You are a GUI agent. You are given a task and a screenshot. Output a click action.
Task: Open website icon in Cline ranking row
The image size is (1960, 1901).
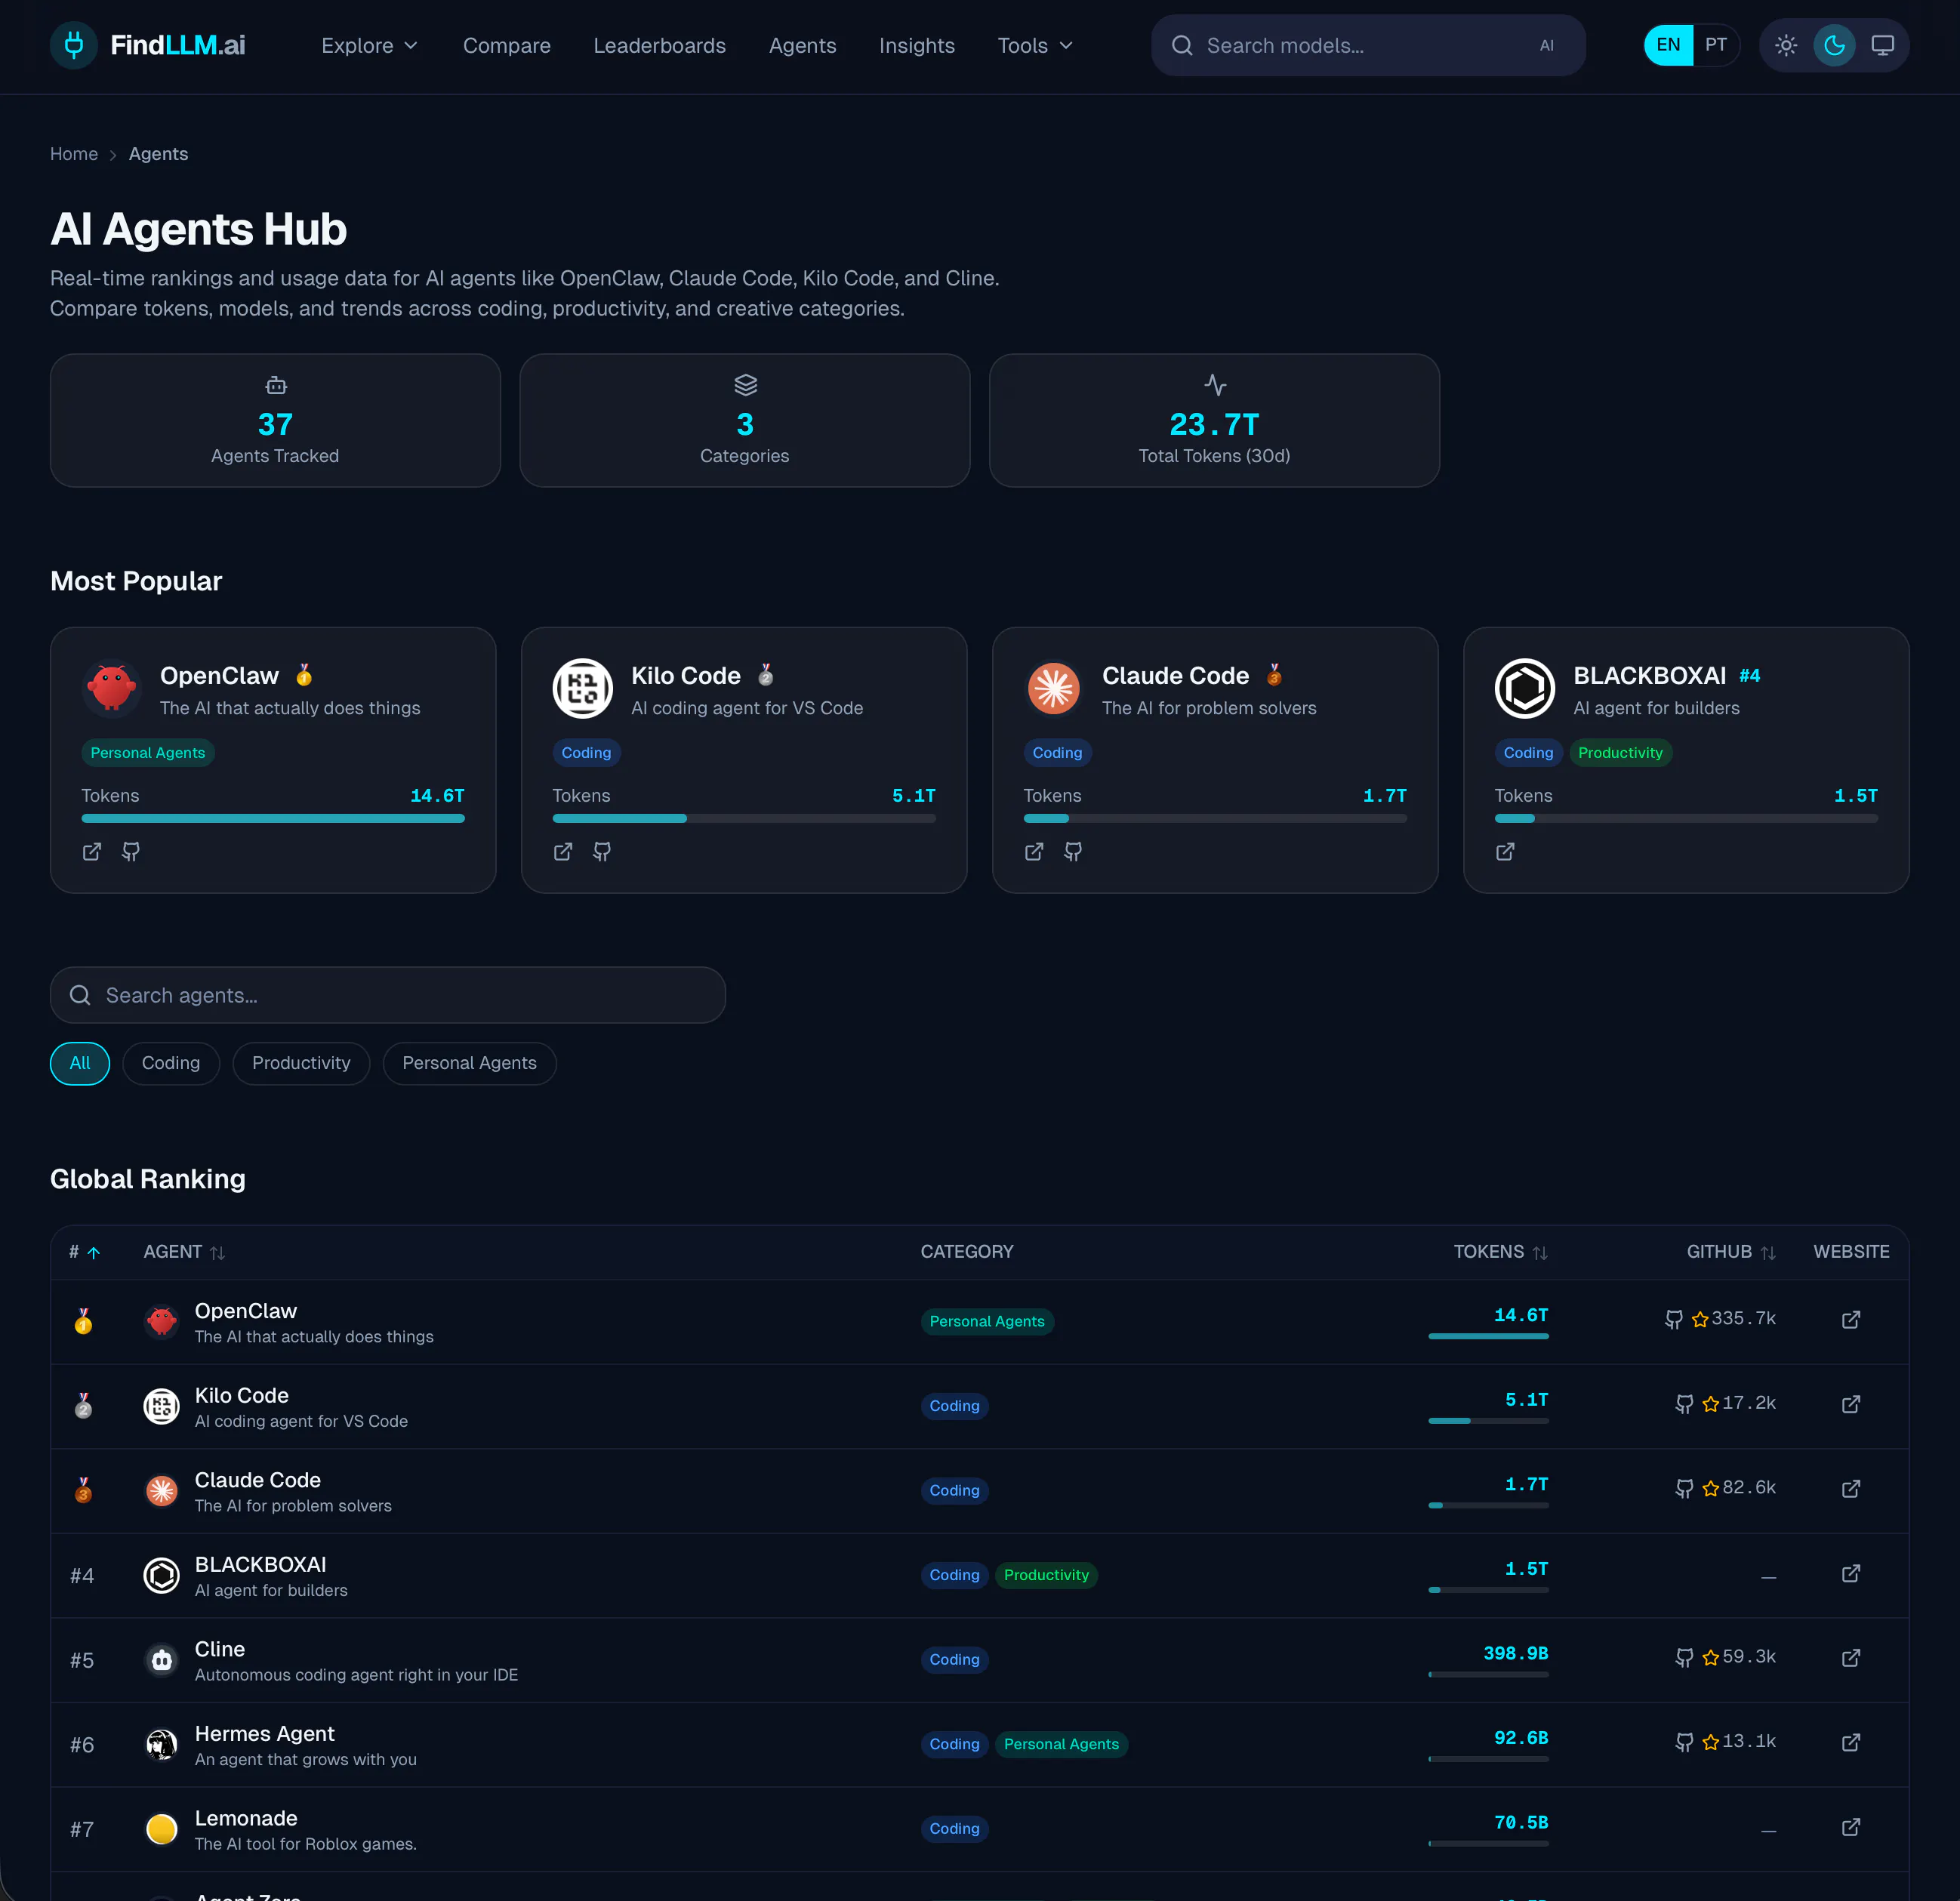1851,1658
